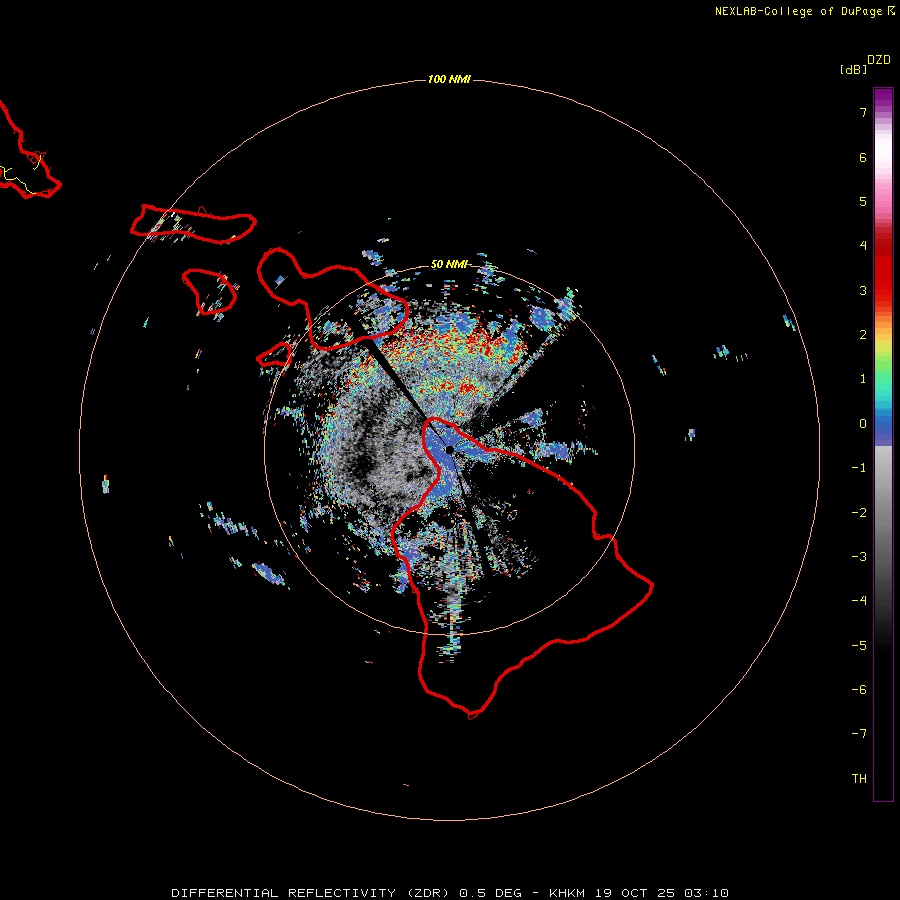Click the colorbar tick value -7
The width and height of the screenshot is (900, 900).
pos(859,734)
